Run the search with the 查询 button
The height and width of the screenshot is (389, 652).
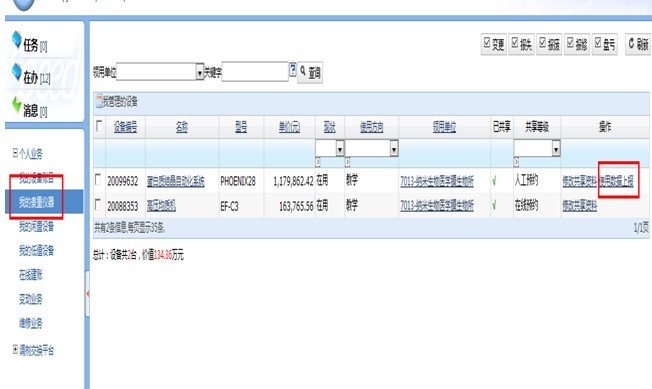(x=310, y=72)
